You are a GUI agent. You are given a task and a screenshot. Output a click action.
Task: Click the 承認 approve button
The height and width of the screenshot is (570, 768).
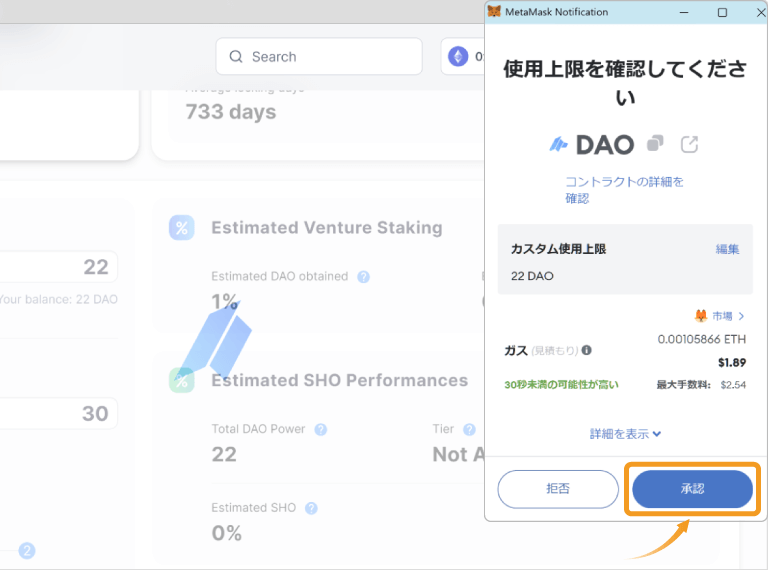(692, 489)
